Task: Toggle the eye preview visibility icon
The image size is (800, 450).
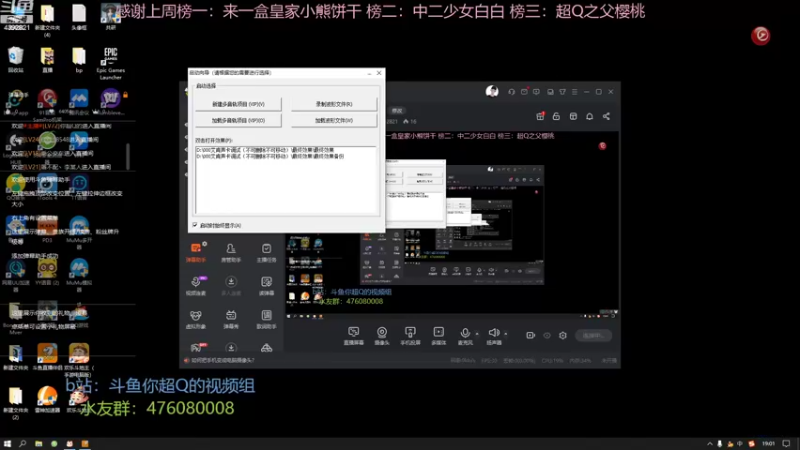Action: [x=547, y=335]
